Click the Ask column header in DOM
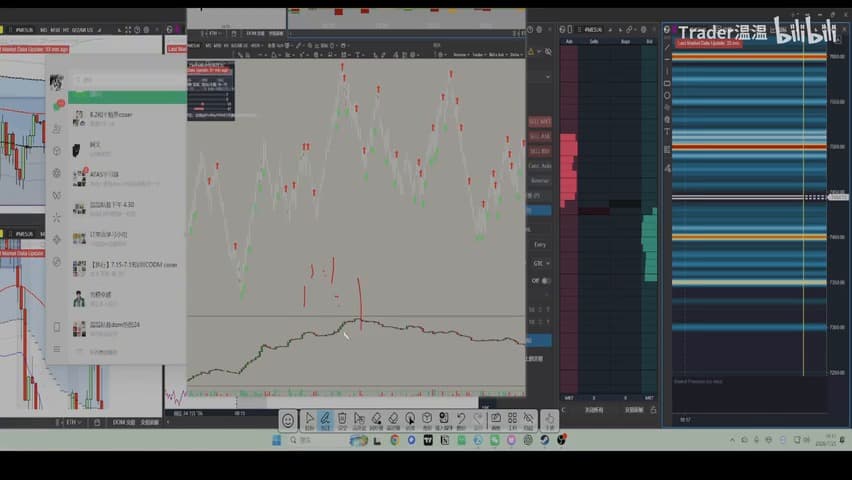This screenshot has height=480, width=852. tap(569, 41)
